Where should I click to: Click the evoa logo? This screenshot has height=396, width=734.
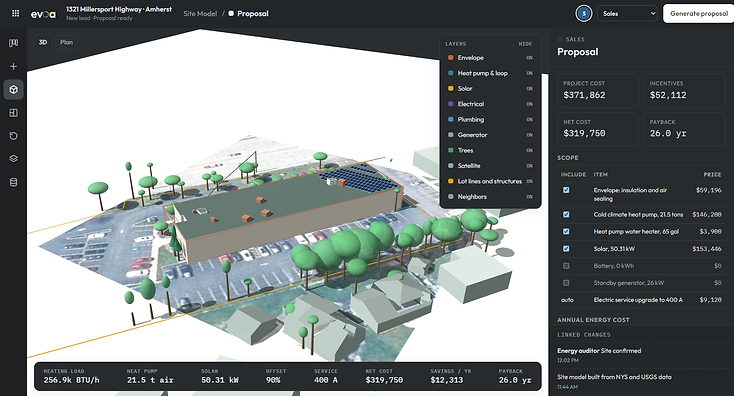click(x=43, y=14)
